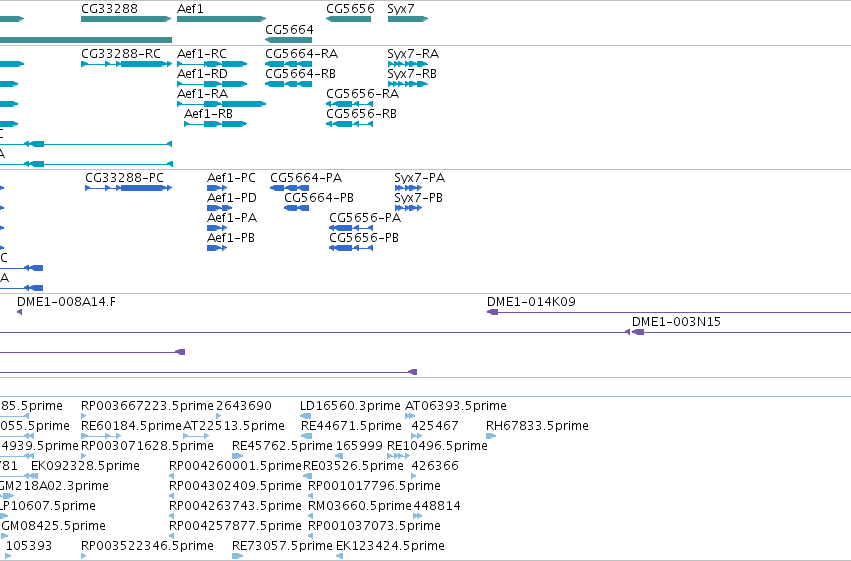Select EST LD16560.3prime
The height and width of the screenshot is (561, 851).
(350, 406)
